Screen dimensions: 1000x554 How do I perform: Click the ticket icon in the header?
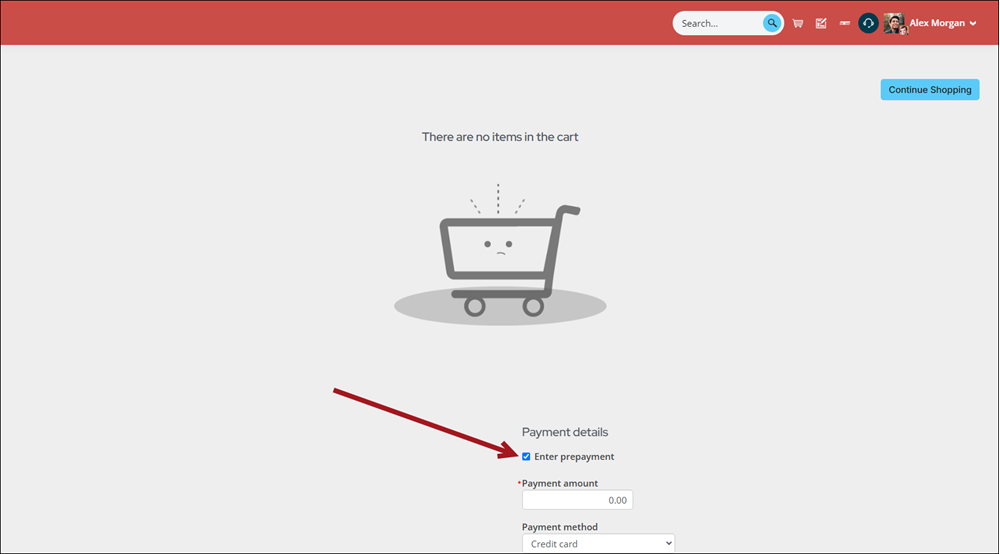(844, 23)
